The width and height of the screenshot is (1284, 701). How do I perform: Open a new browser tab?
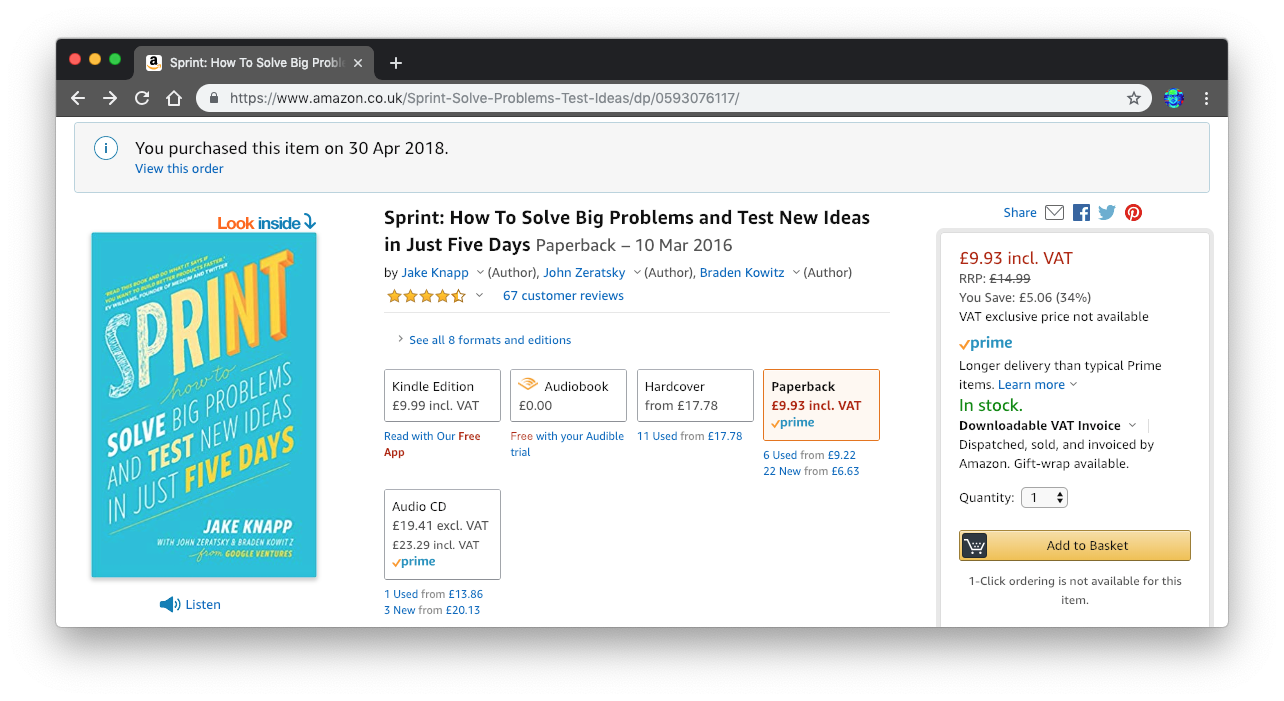pos(396,63)
